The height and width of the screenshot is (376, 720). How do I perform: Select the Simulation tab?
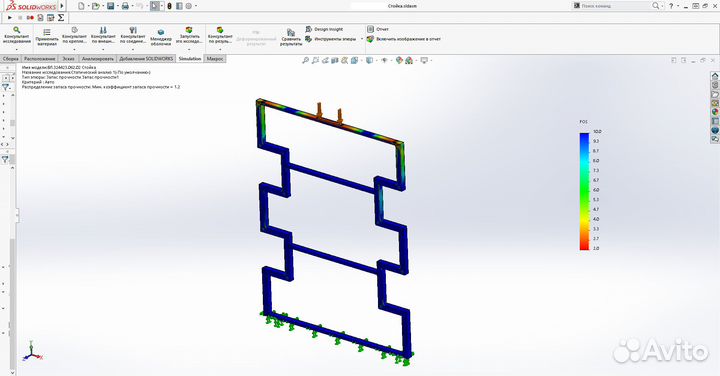190,59
